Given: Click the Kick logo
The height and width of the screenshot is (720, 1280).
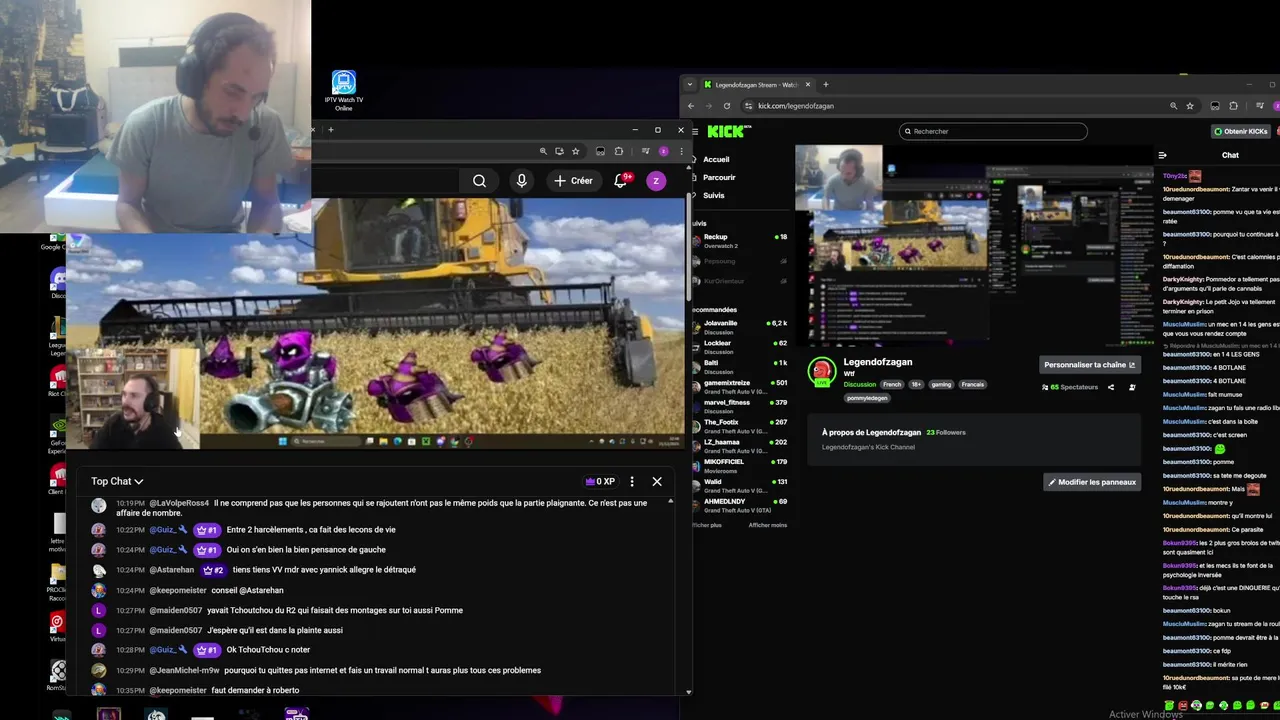Looking at the screenshot, I should click(x=729, y=131).
